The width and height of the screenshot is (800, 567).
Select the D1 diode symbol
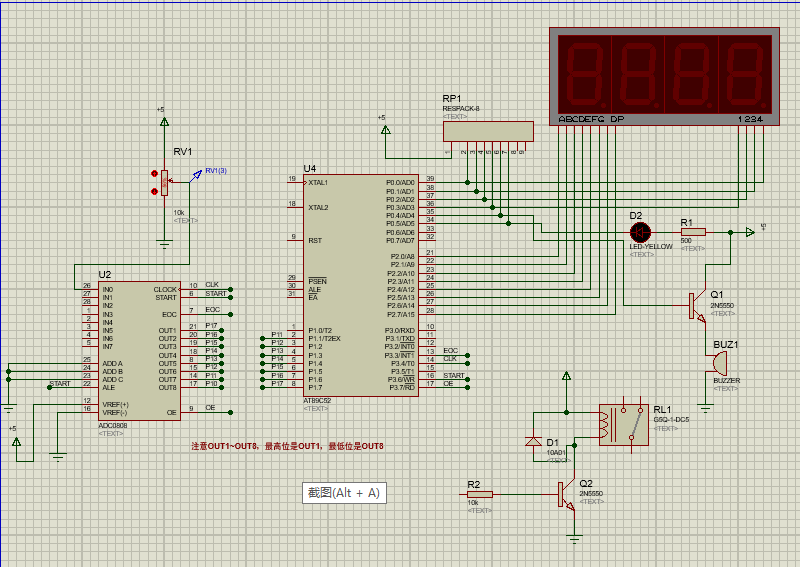tap(534, 441)
